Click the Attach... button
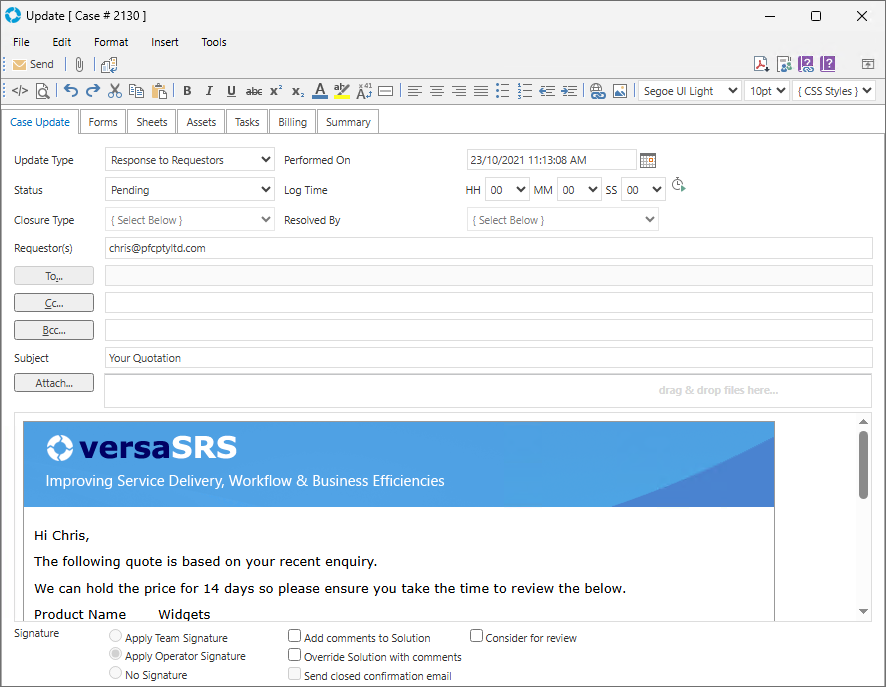The height and width of the screenshot is (687, 886). tap(54, 382)
